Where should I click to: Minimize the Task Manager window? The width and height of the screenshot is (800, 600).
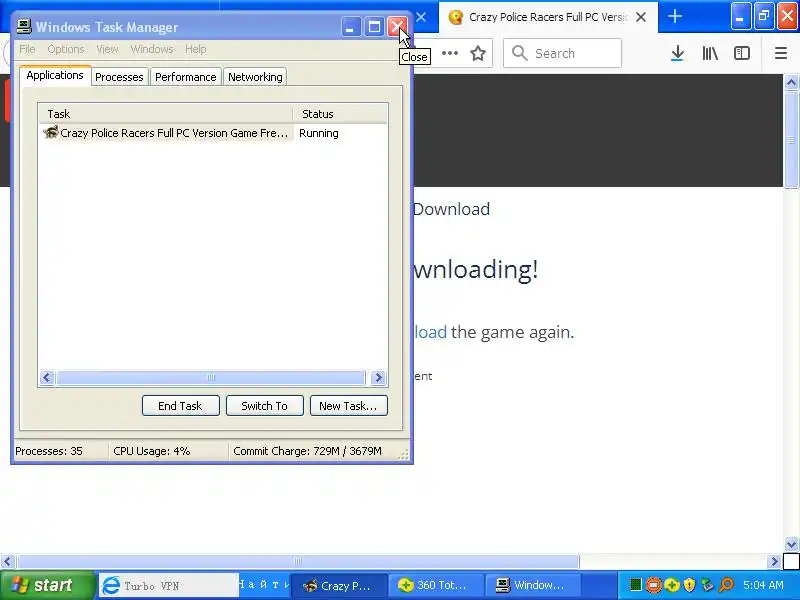coord(350,27)
